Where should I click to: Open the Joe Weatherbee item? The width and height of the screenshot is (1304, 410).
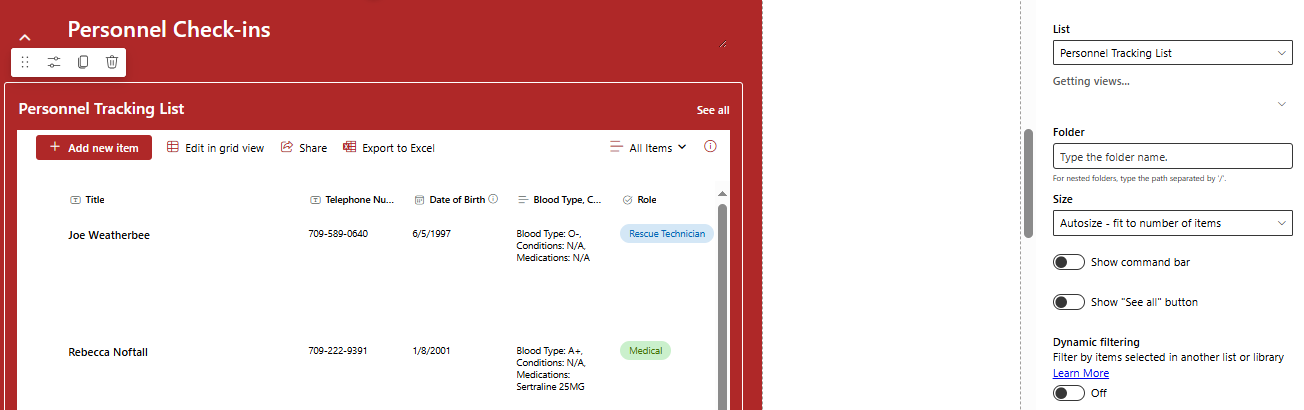coord(109,235)
